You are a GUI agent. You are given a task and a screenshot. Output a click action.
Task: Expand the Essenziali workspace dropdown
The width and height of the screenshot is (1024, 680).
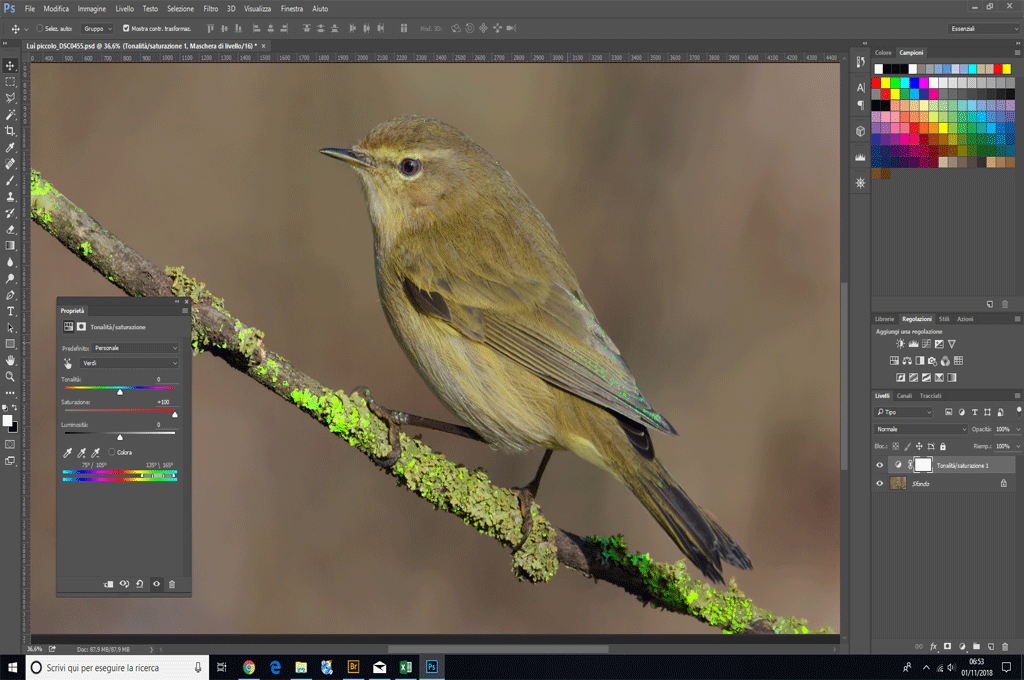984,29
